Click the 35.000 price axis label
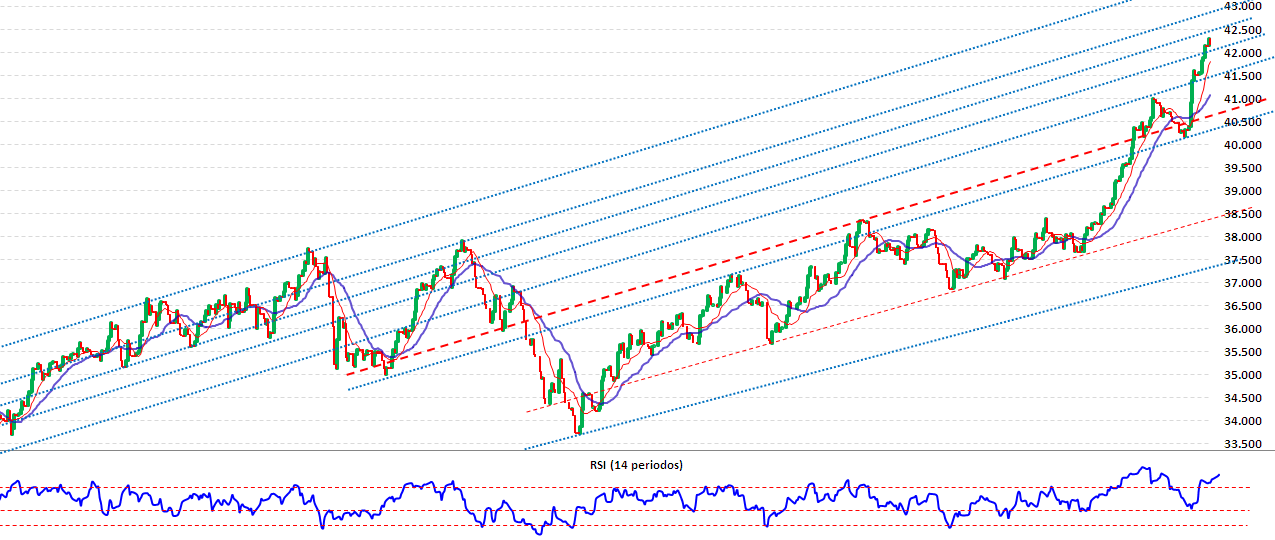The width and height of the screenshot is (1275, 540). 1245,375
